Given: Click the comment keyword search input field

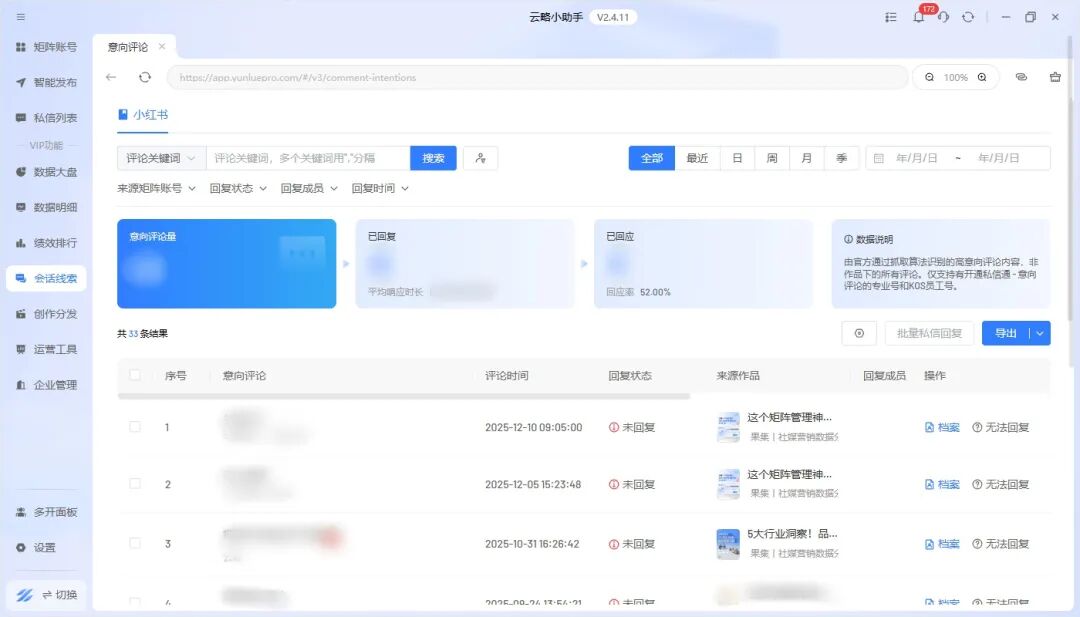Looking at the screenshot, I should 307,158.
